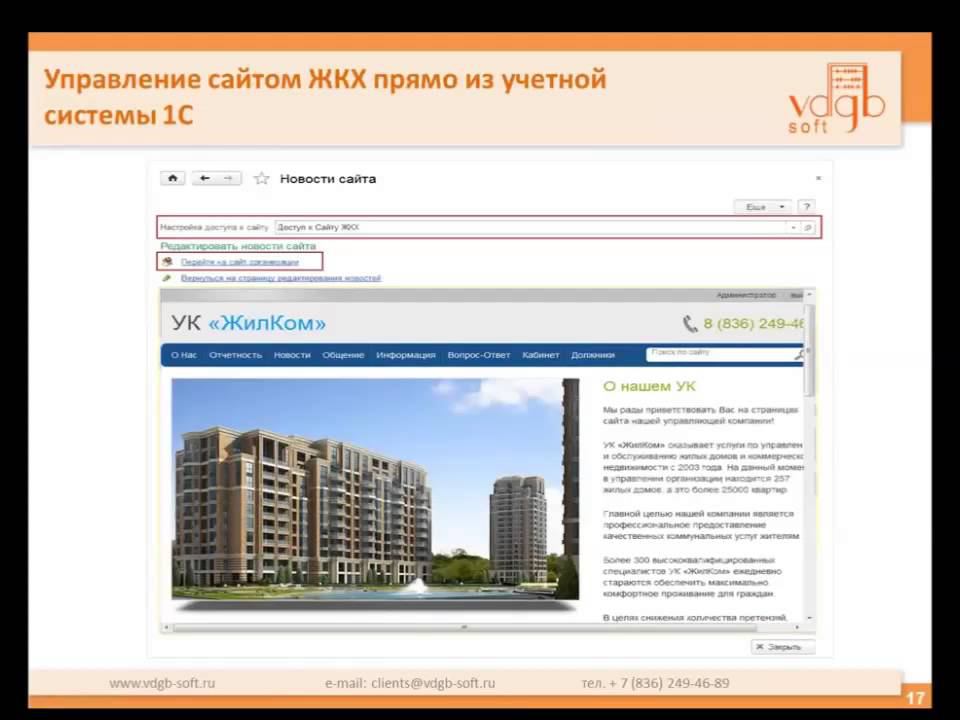Open the Новости menu item
The height and width of the screenshot is (720, 960).
coord(292,355)
